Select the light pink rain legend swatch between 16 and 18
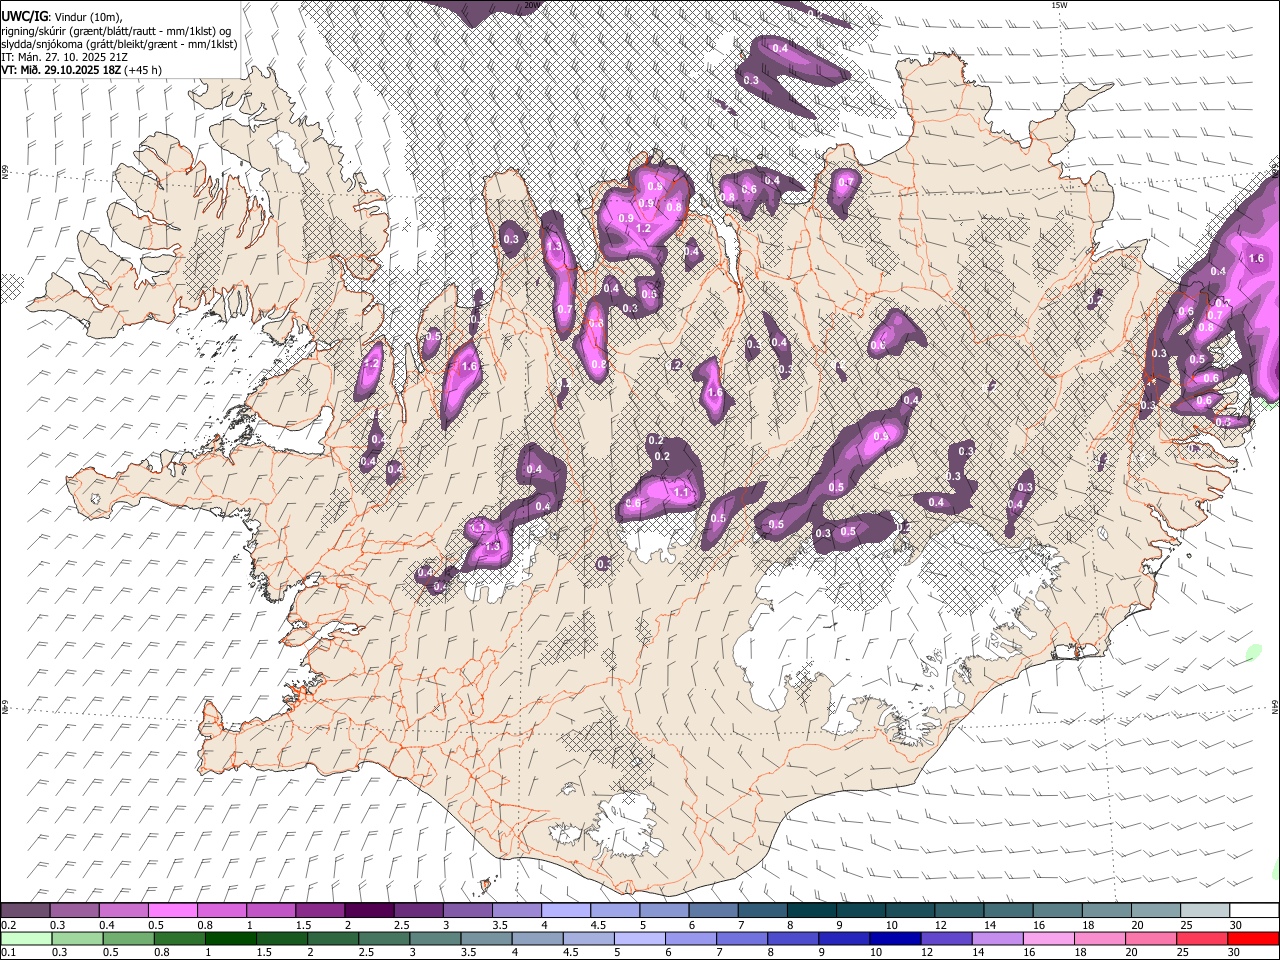 point(1049,938)
